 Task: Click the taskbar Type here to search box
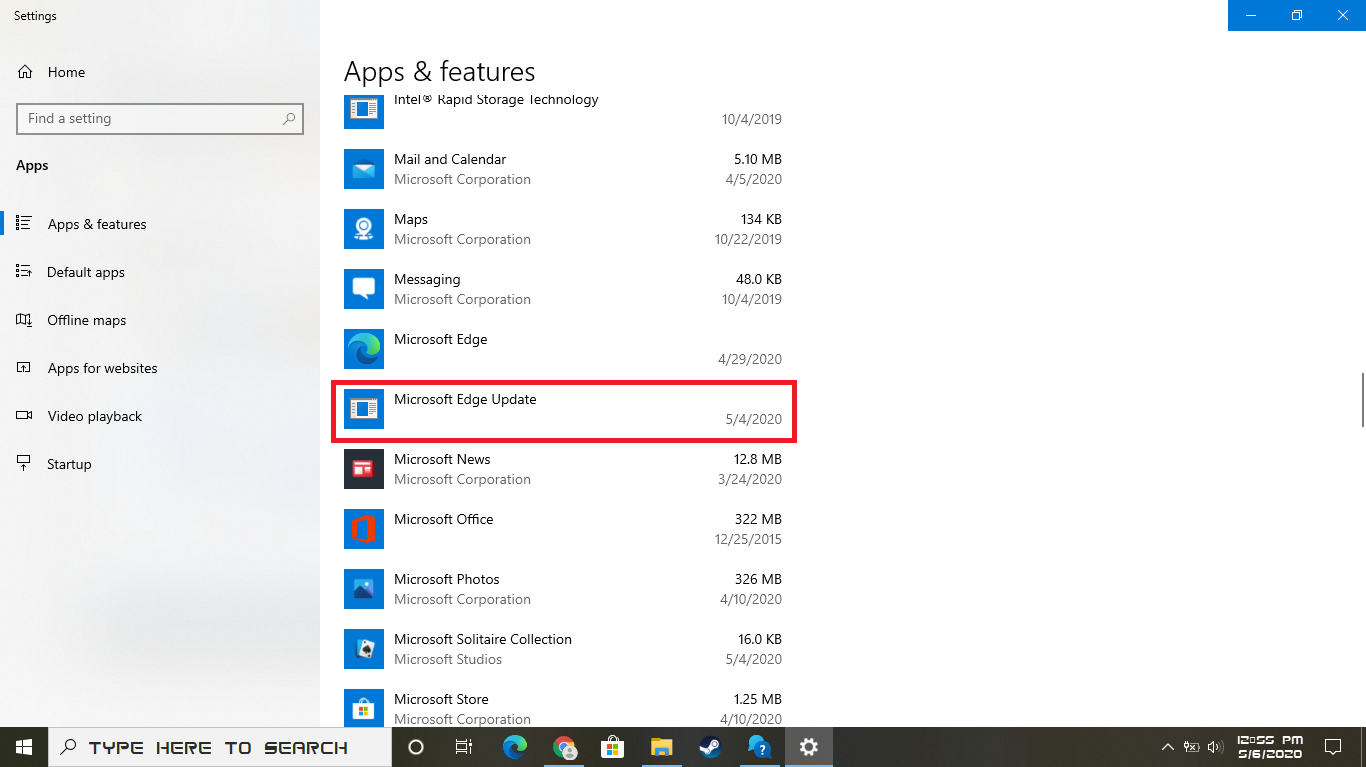click(220, 747)
